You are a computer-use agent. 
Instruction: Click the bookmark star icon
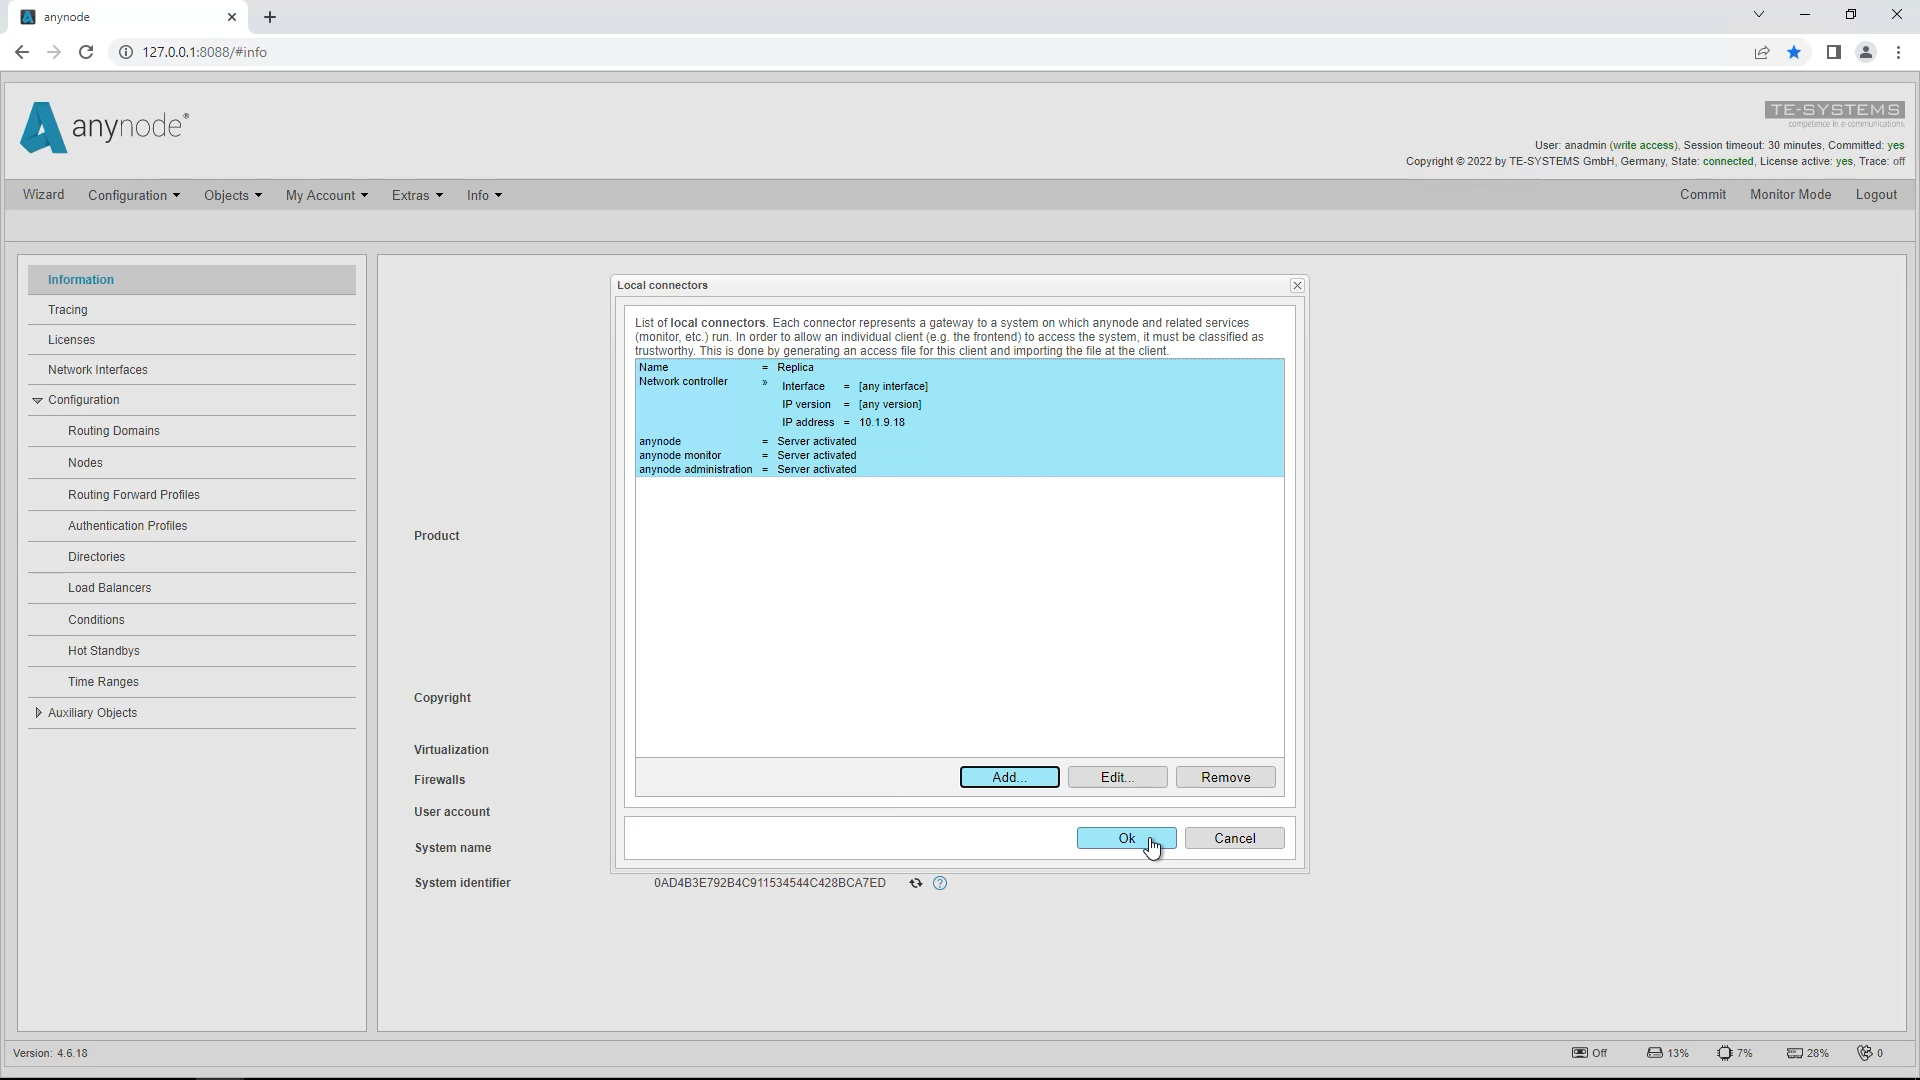1794,52
